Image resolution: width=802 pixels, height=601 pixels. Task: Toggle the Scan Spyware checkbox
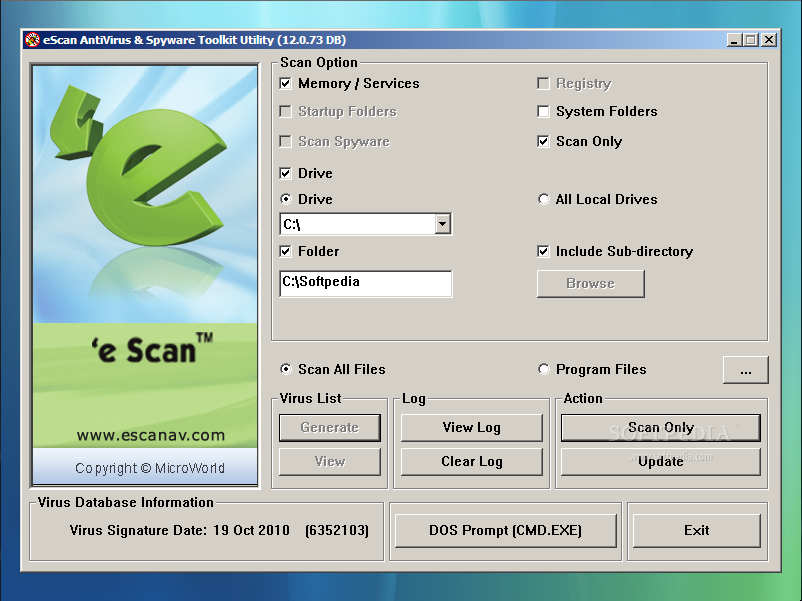click(x=285, y=141)
